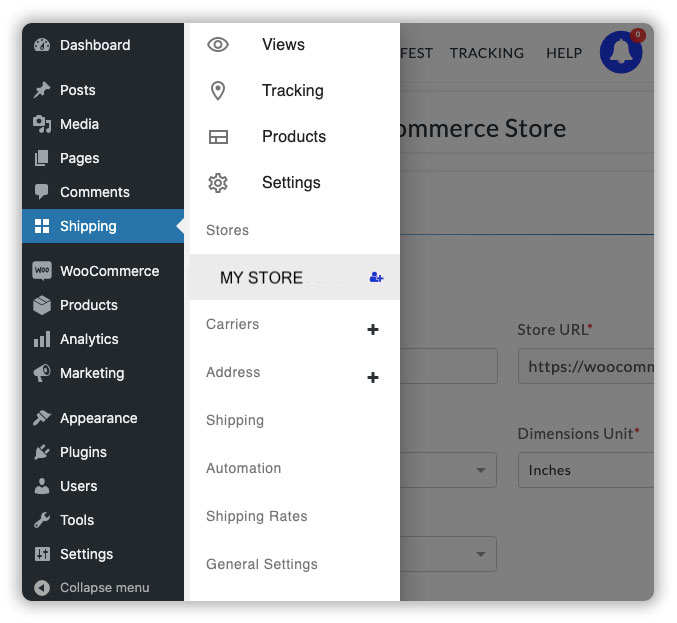Click the Collapse menu arrow icon
Screen dimensions: 677x623
tap(42, 588)
